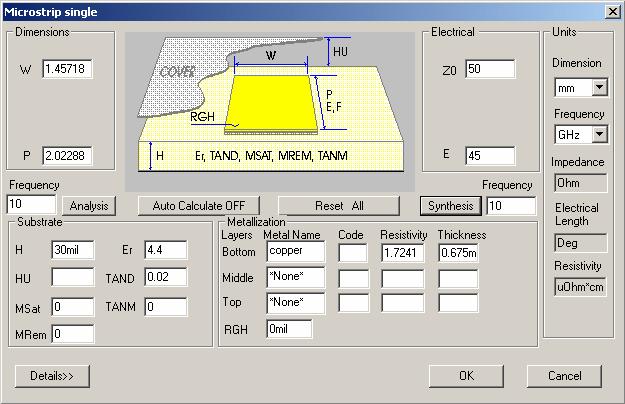This screenshot has height=404, width=625.
Task: Click the Bottom layer Resistivity field
Action: [403, 253]
